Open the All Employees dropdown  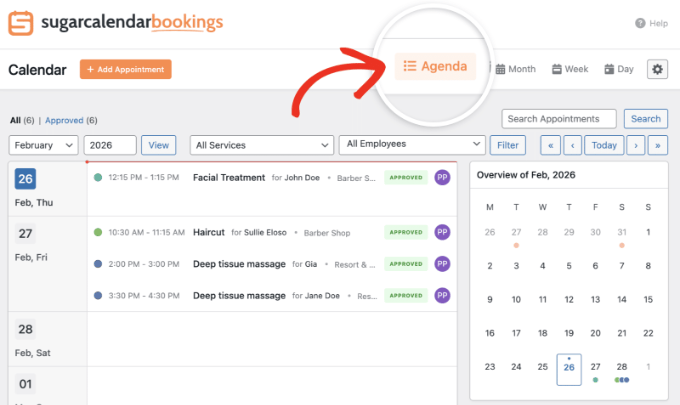point(412,145)
